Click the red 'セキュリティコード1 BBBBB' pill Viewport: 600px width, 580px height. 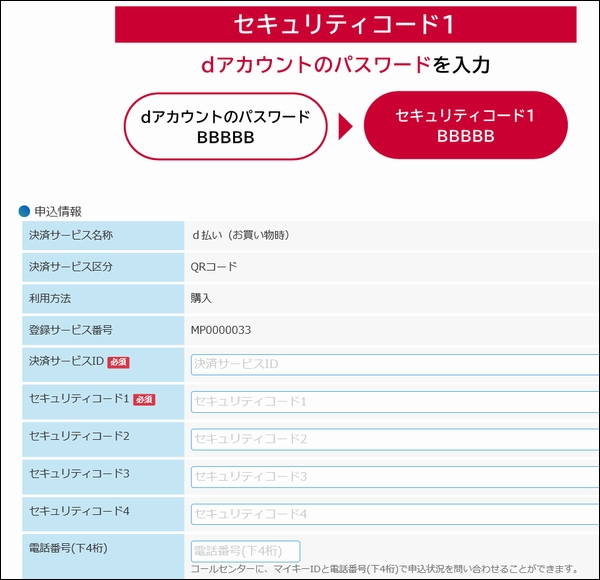tap(466, 125)
